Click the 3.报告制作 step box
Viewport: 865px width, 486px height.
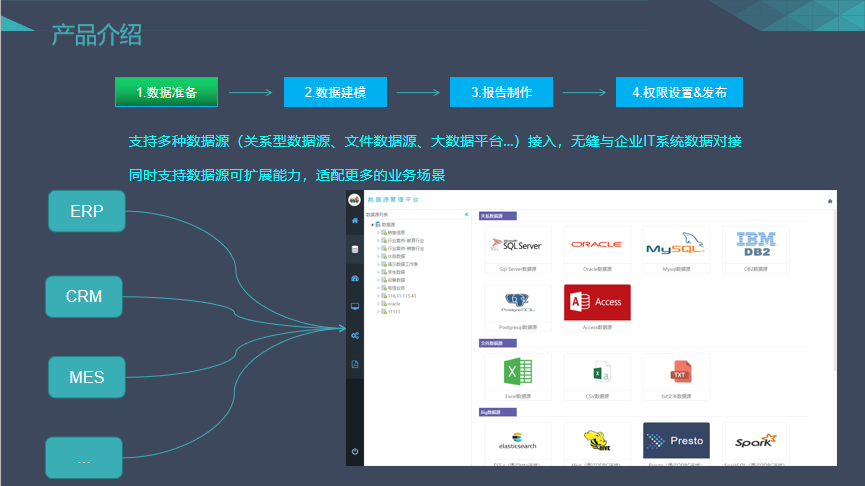coord(501,92)
